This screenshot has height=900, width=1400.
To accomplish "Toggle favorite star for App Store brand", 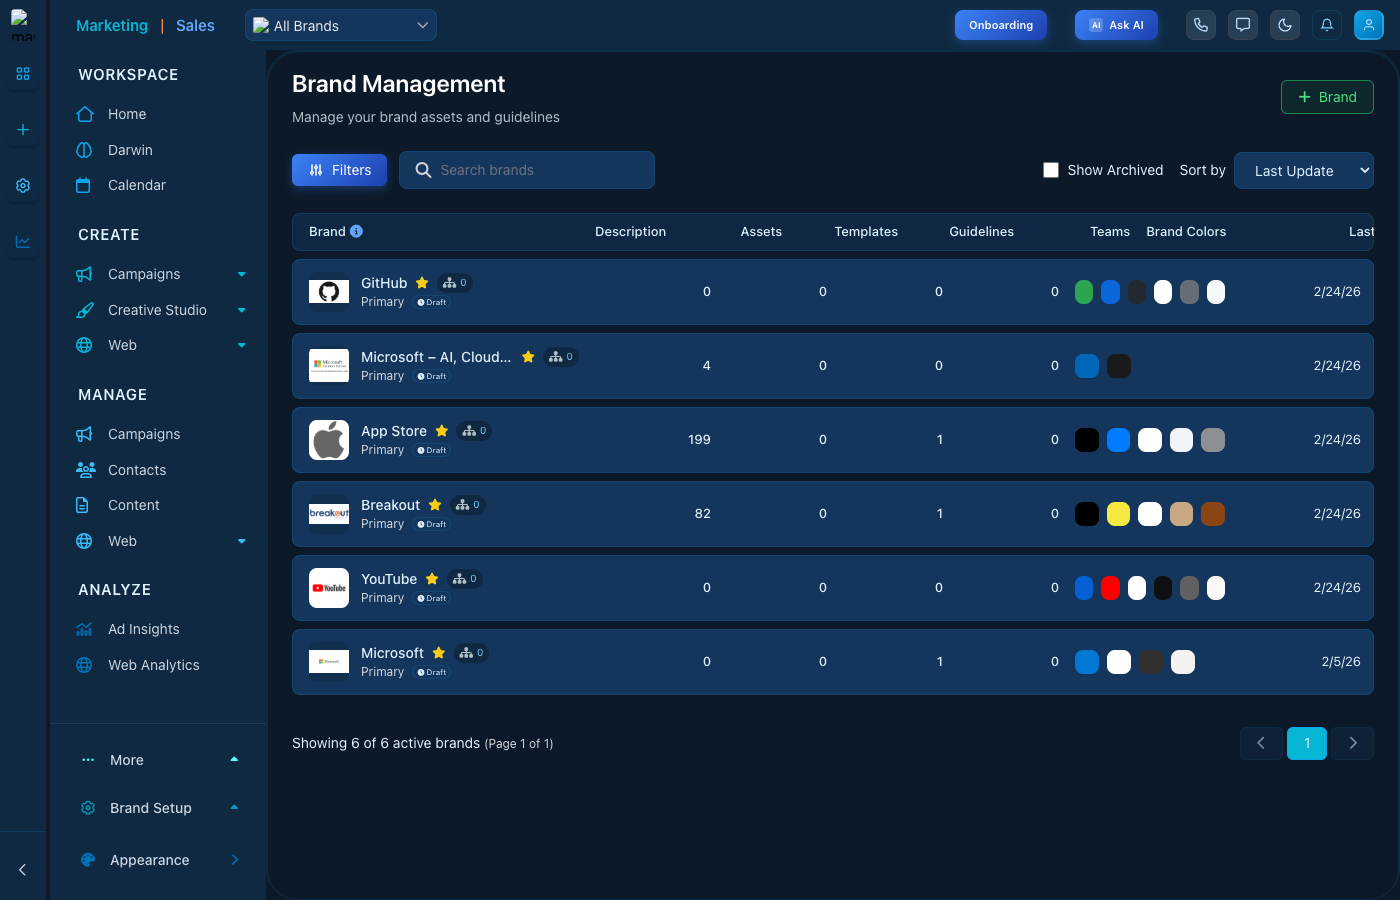I will 441,431.
